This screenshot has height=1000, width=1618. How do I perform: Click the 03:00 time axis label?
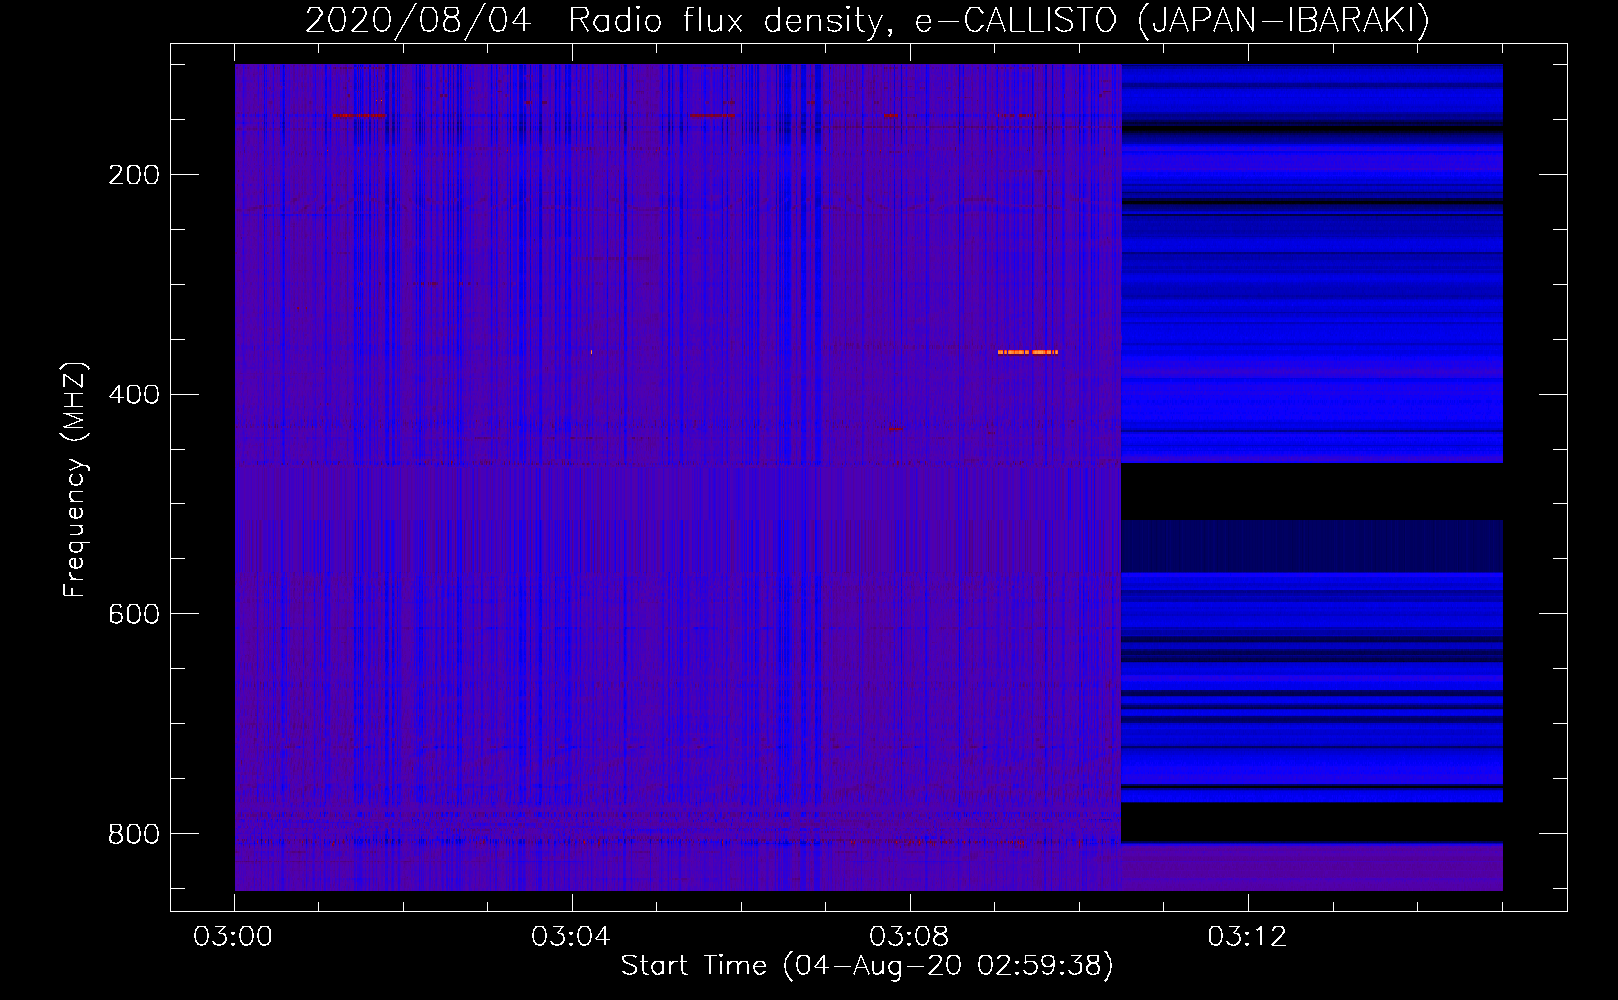click(234, 937)
